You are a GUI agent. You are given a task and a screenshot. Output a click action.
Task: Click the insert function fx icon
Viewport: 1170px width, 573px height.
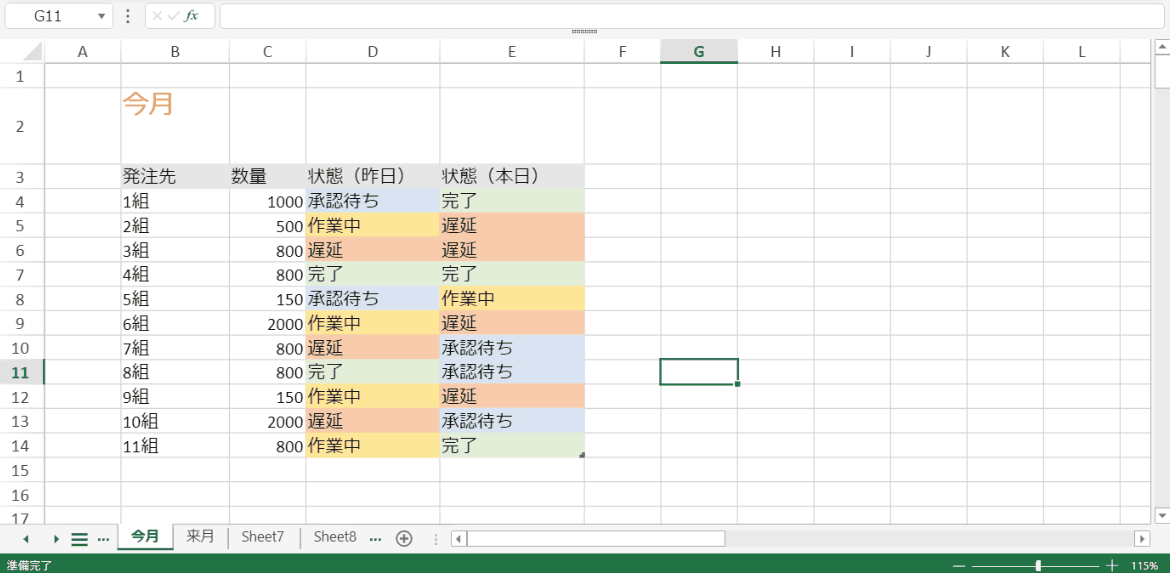192,16
